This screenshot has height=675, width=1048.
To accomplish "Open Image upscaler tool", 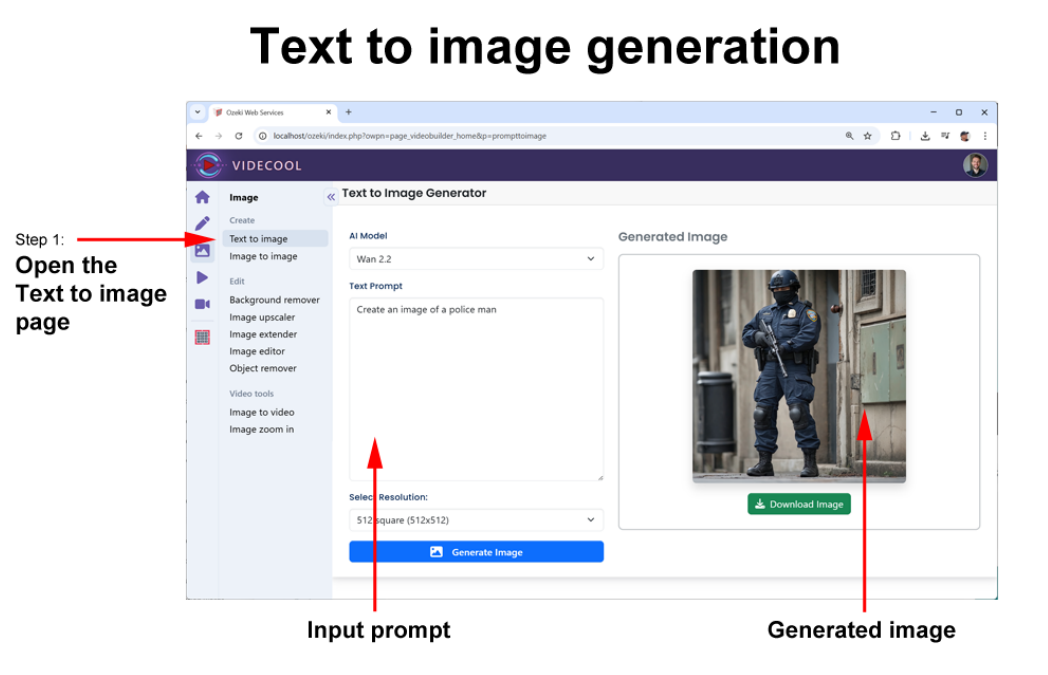I will tap(263, 317).
